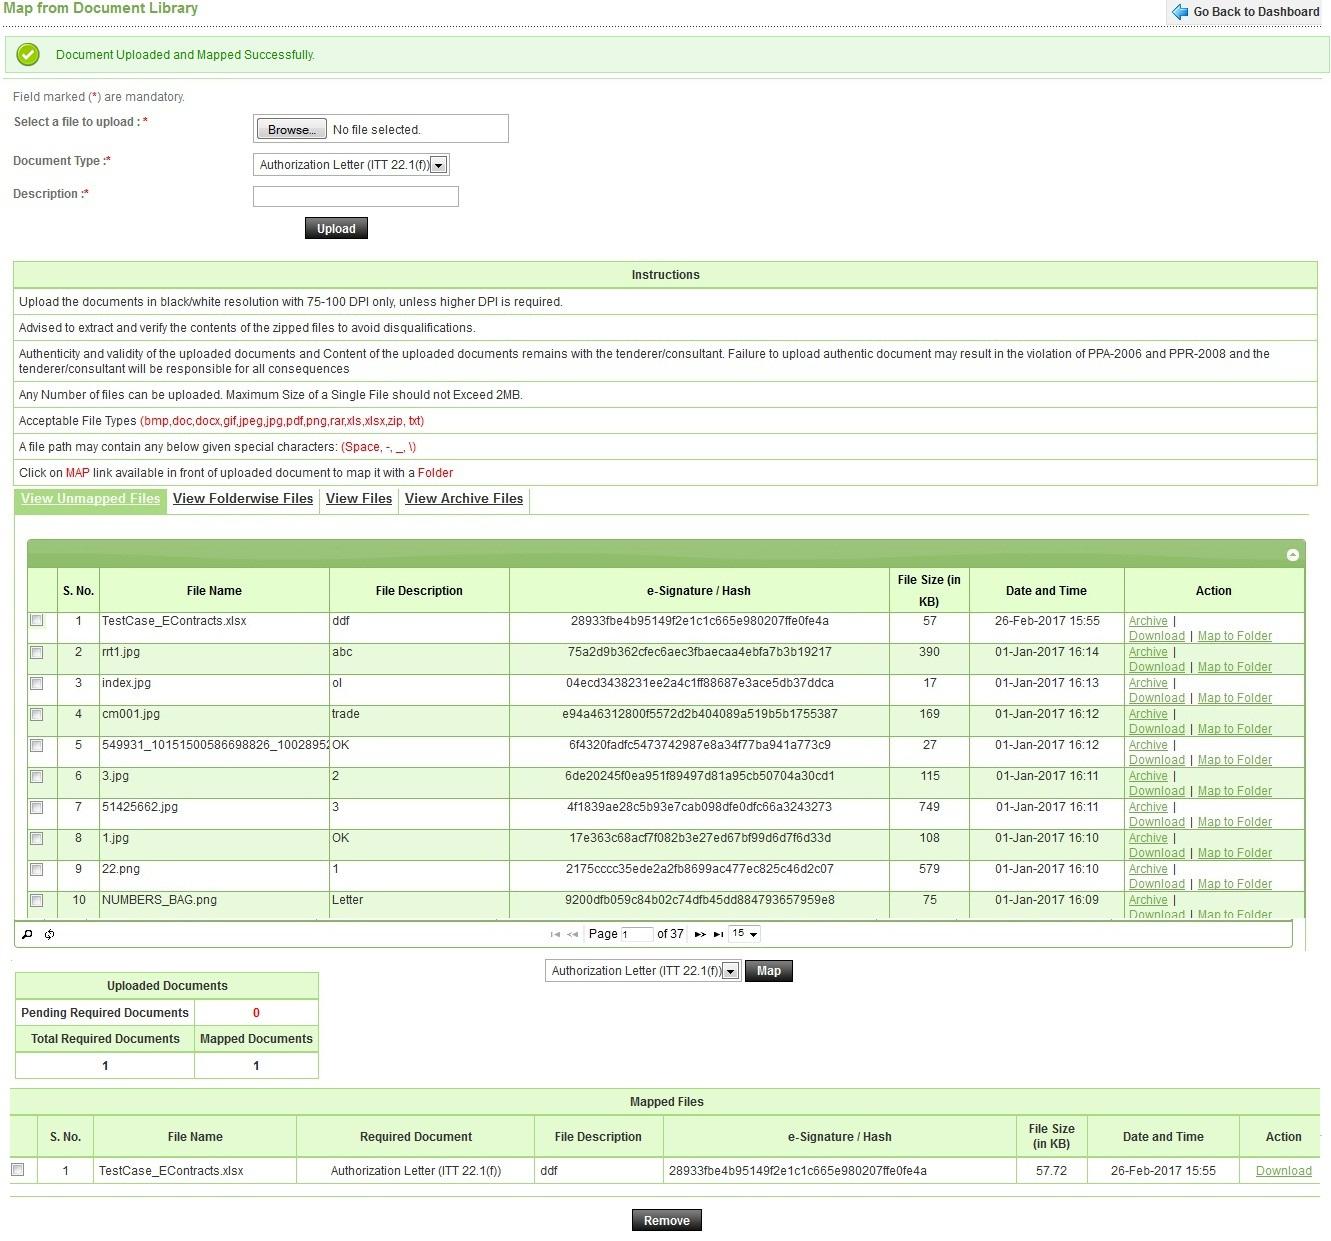Download the mapped TestCase_EContracts.xlsx file
The height and width of the screenshot is (1241, 1331).
1283,1171
